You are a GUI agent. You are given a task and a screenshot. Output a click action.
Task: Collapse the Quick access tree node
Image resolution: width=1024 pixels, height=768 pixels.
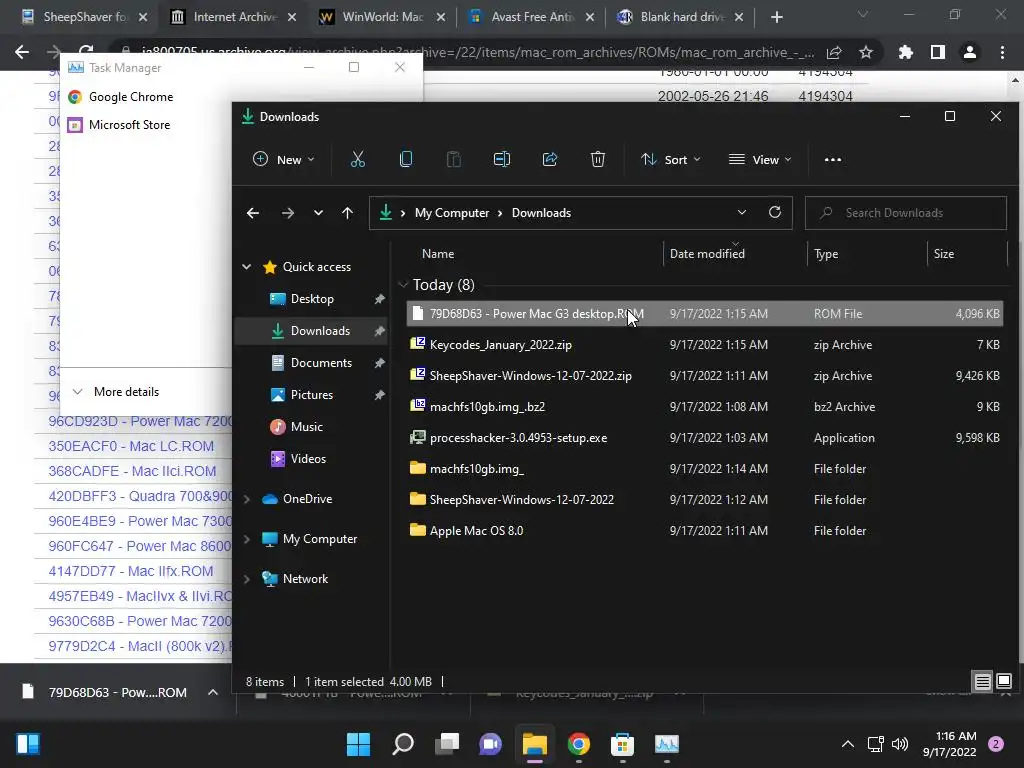[247, 266]
